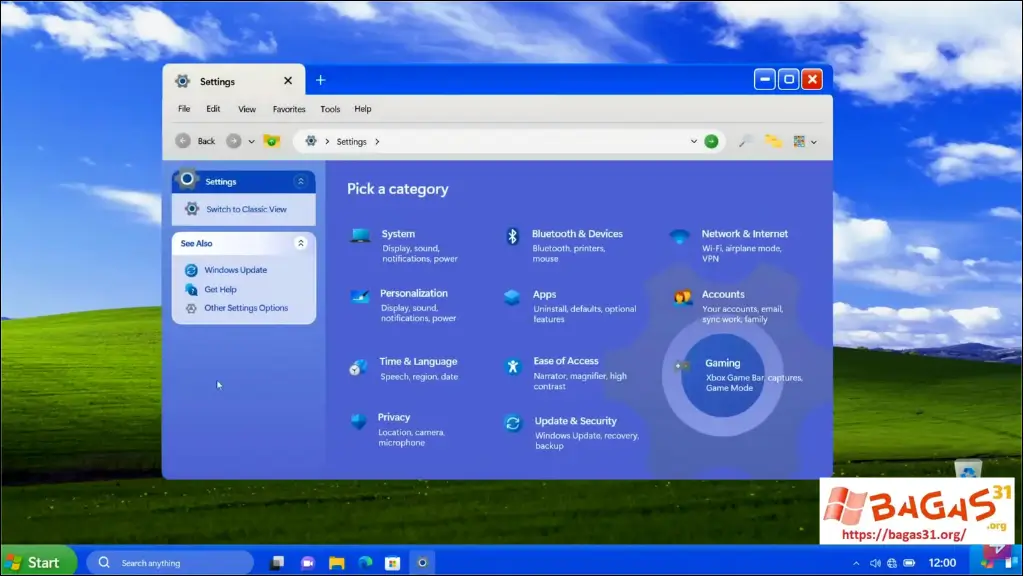Open the Views dropdown at the toolbar's right end

point(812,141)
